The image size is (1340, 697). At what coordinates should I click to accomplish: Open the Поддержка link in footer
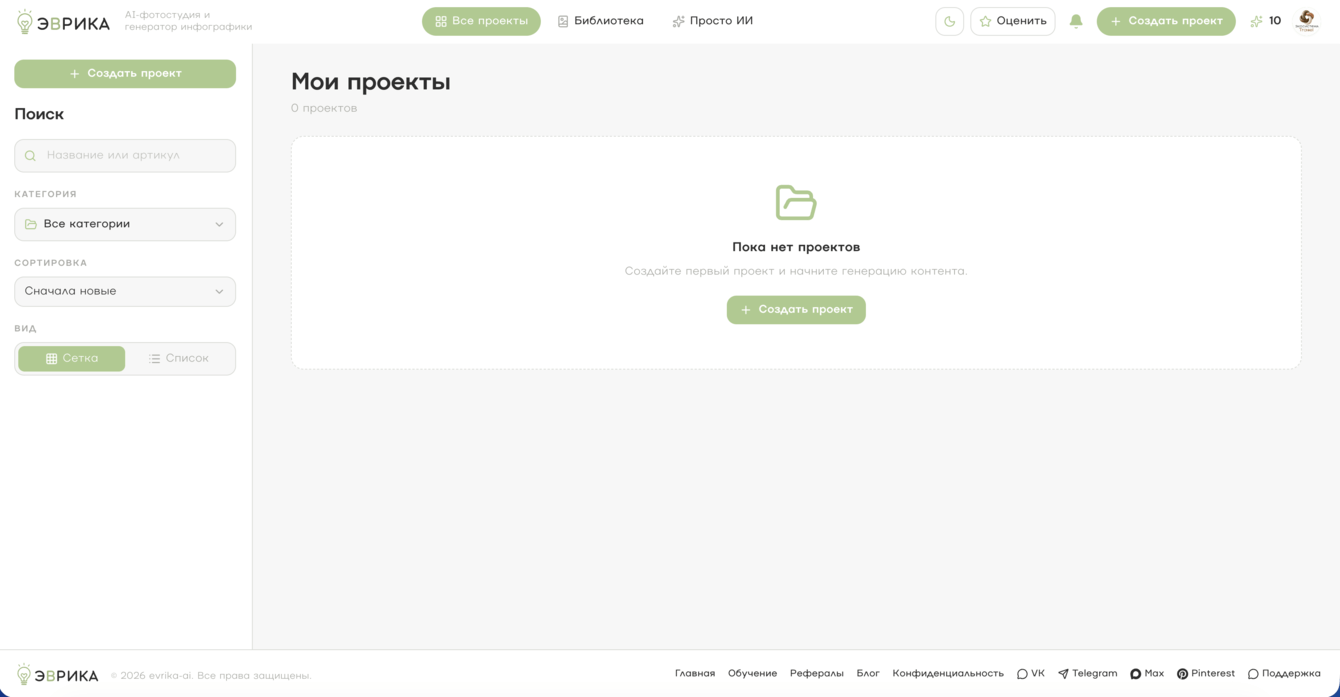click(x=1284, y=674)
